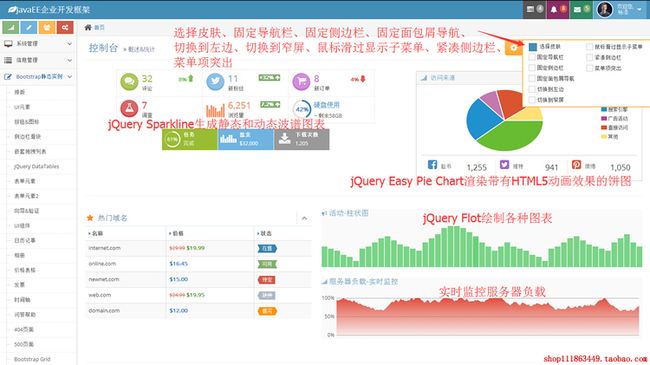Click the orange bar sparkline beside 6,251
The height and width of the screenshot is (365, 650).
tap(215, 110)
